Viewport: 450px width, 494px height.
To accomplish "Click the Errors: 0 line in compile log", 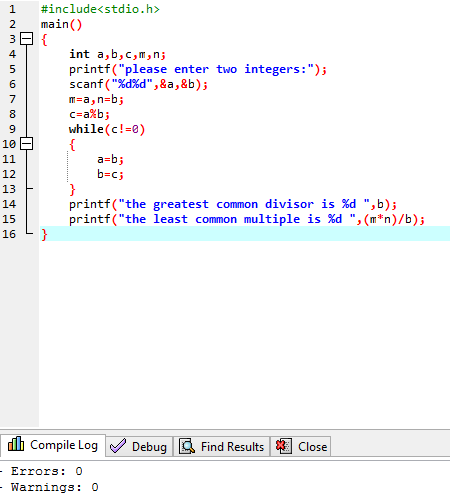I will [x=46, y=471].
